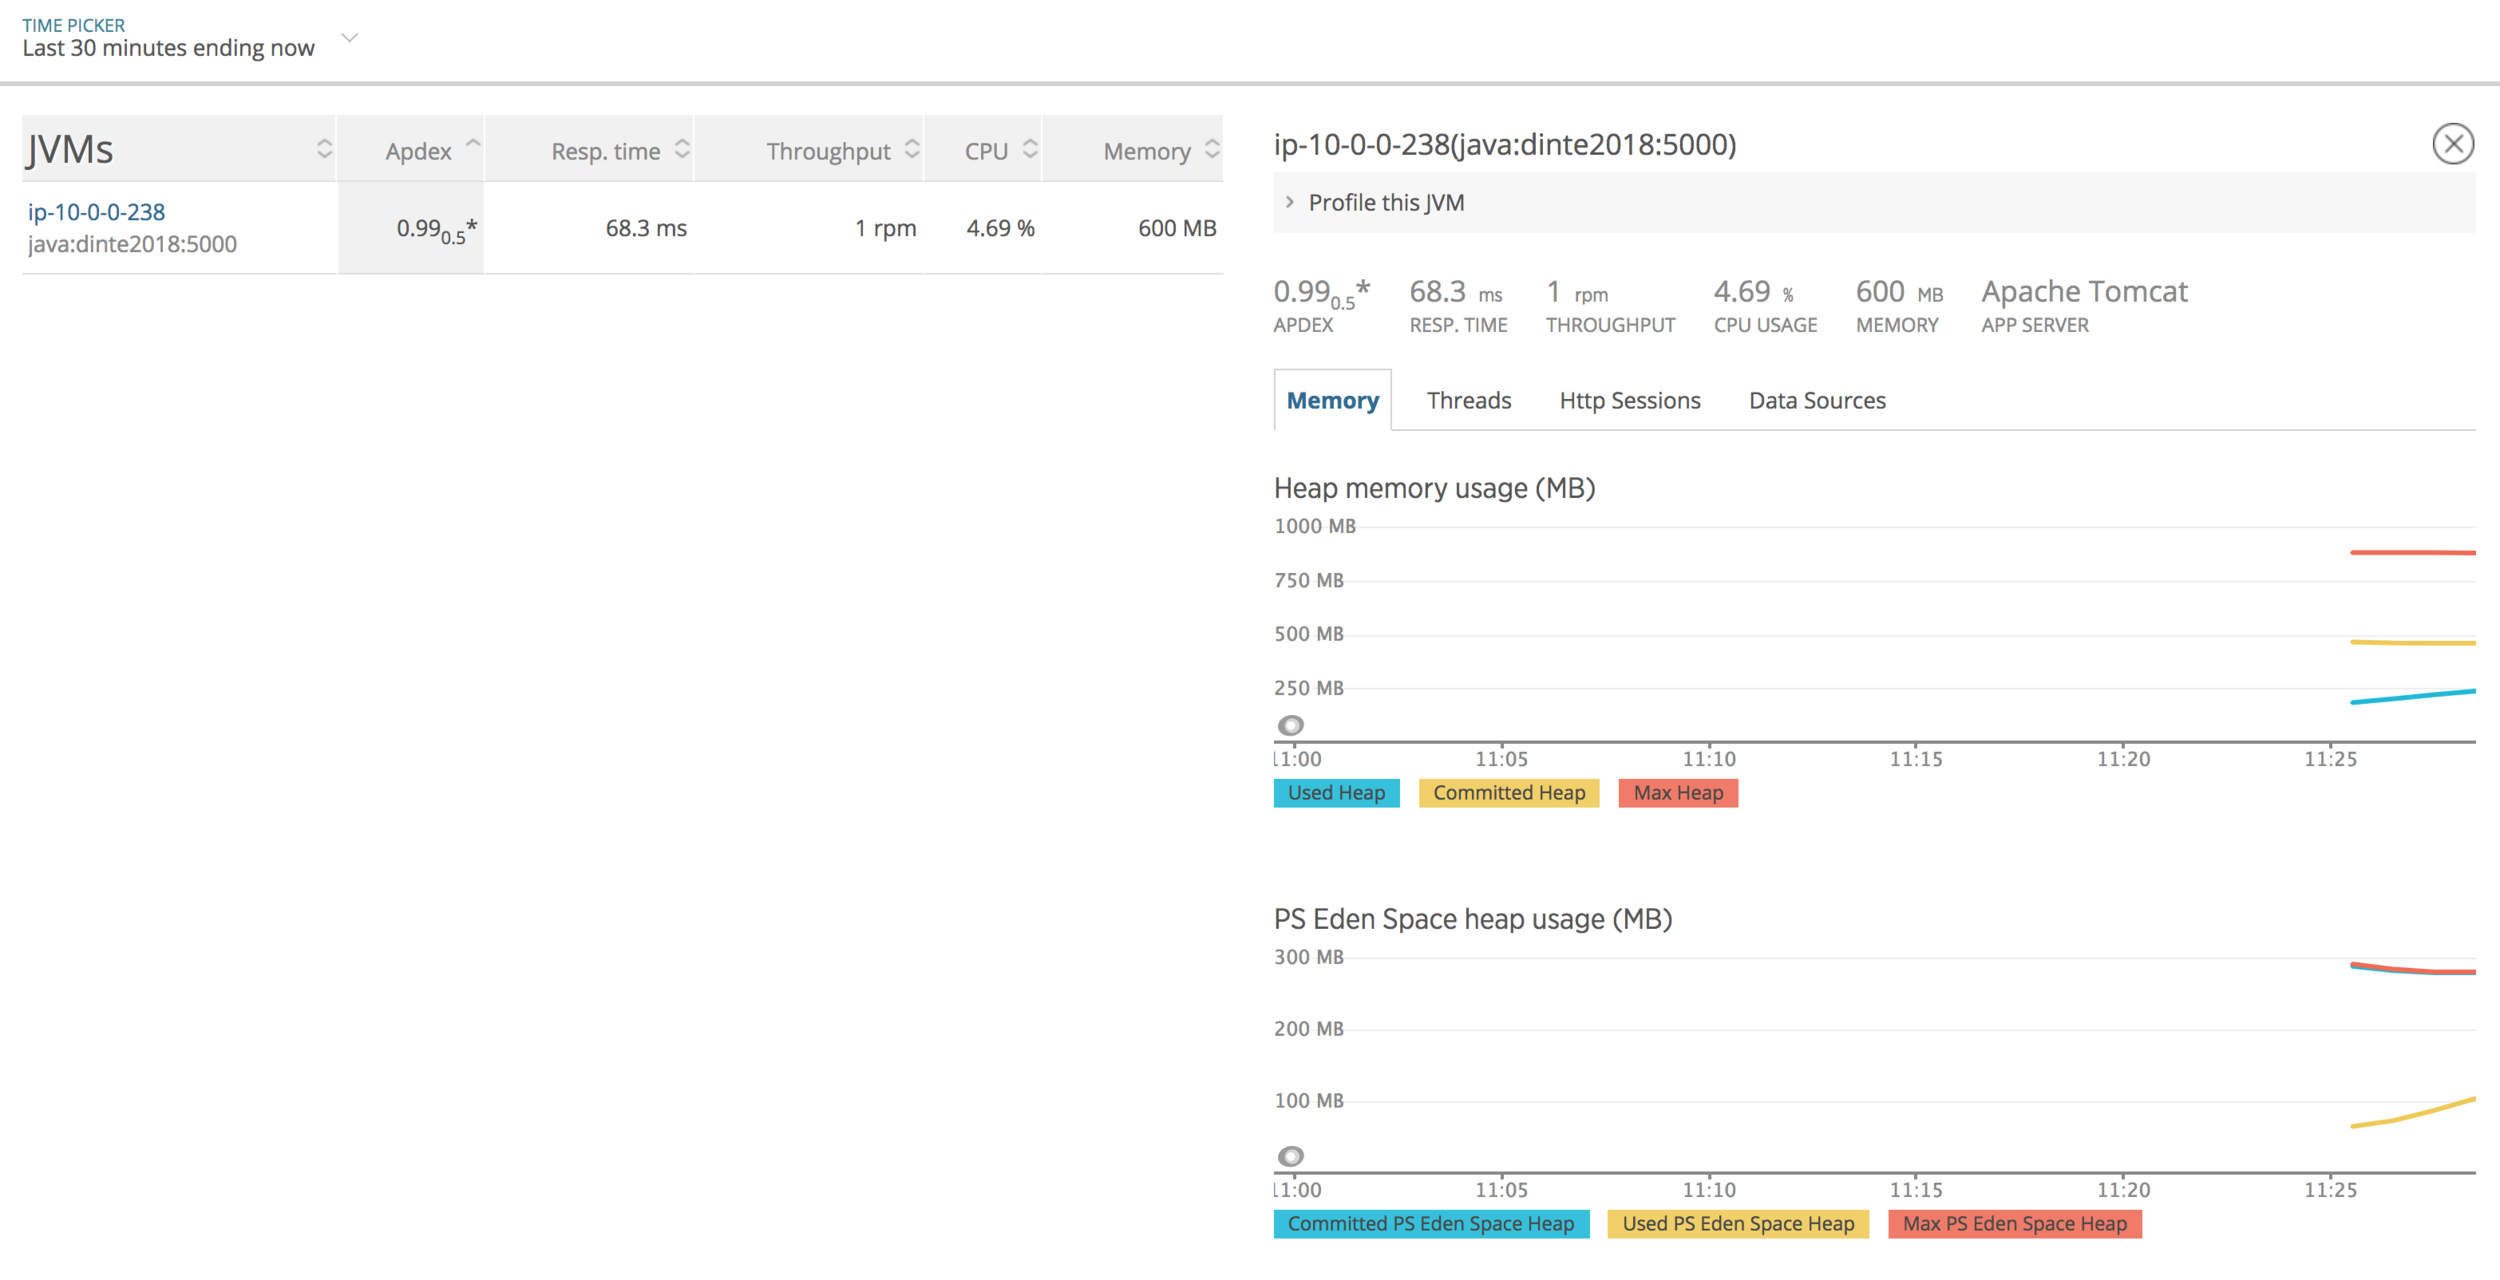
Task: Select the Data Sources tab
Action: (1816, 401)
